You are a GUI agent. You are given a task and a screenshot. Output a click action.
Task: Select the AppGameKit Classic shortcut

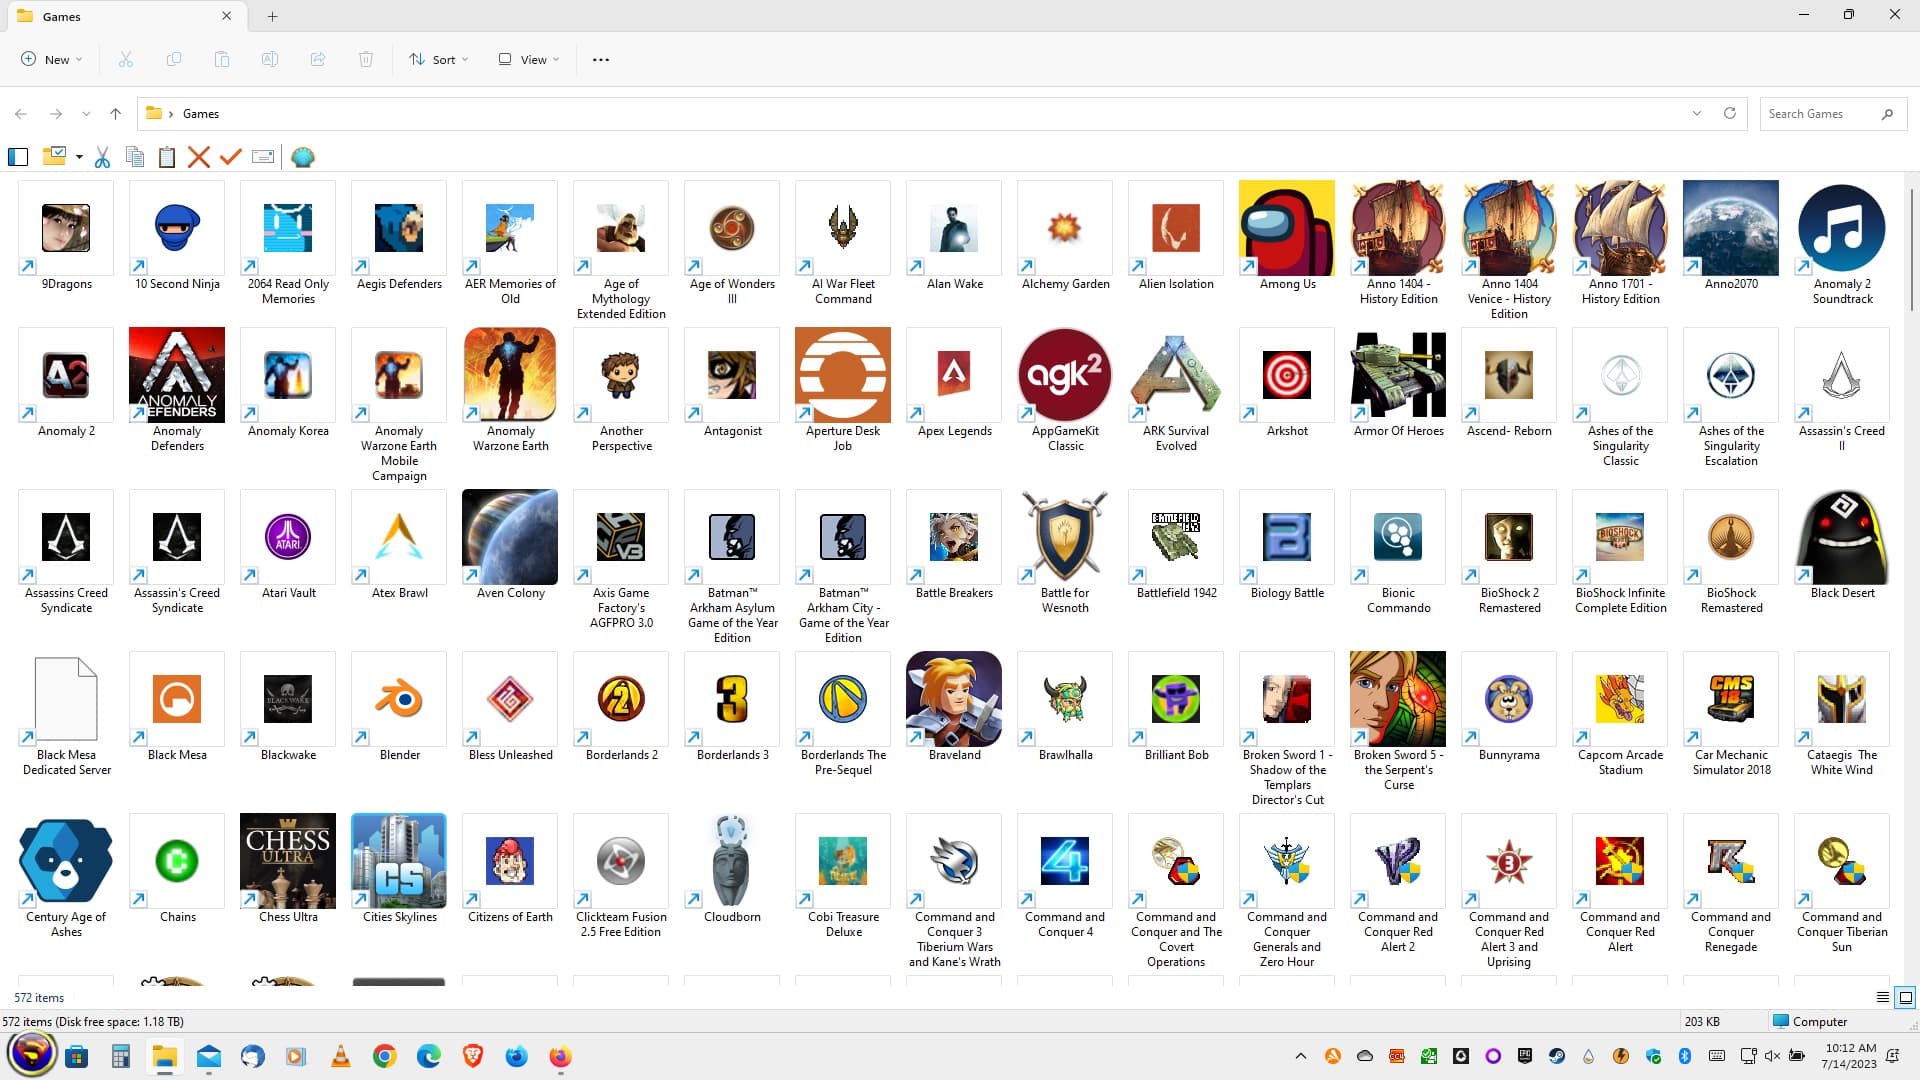[x=1065, y=391]
